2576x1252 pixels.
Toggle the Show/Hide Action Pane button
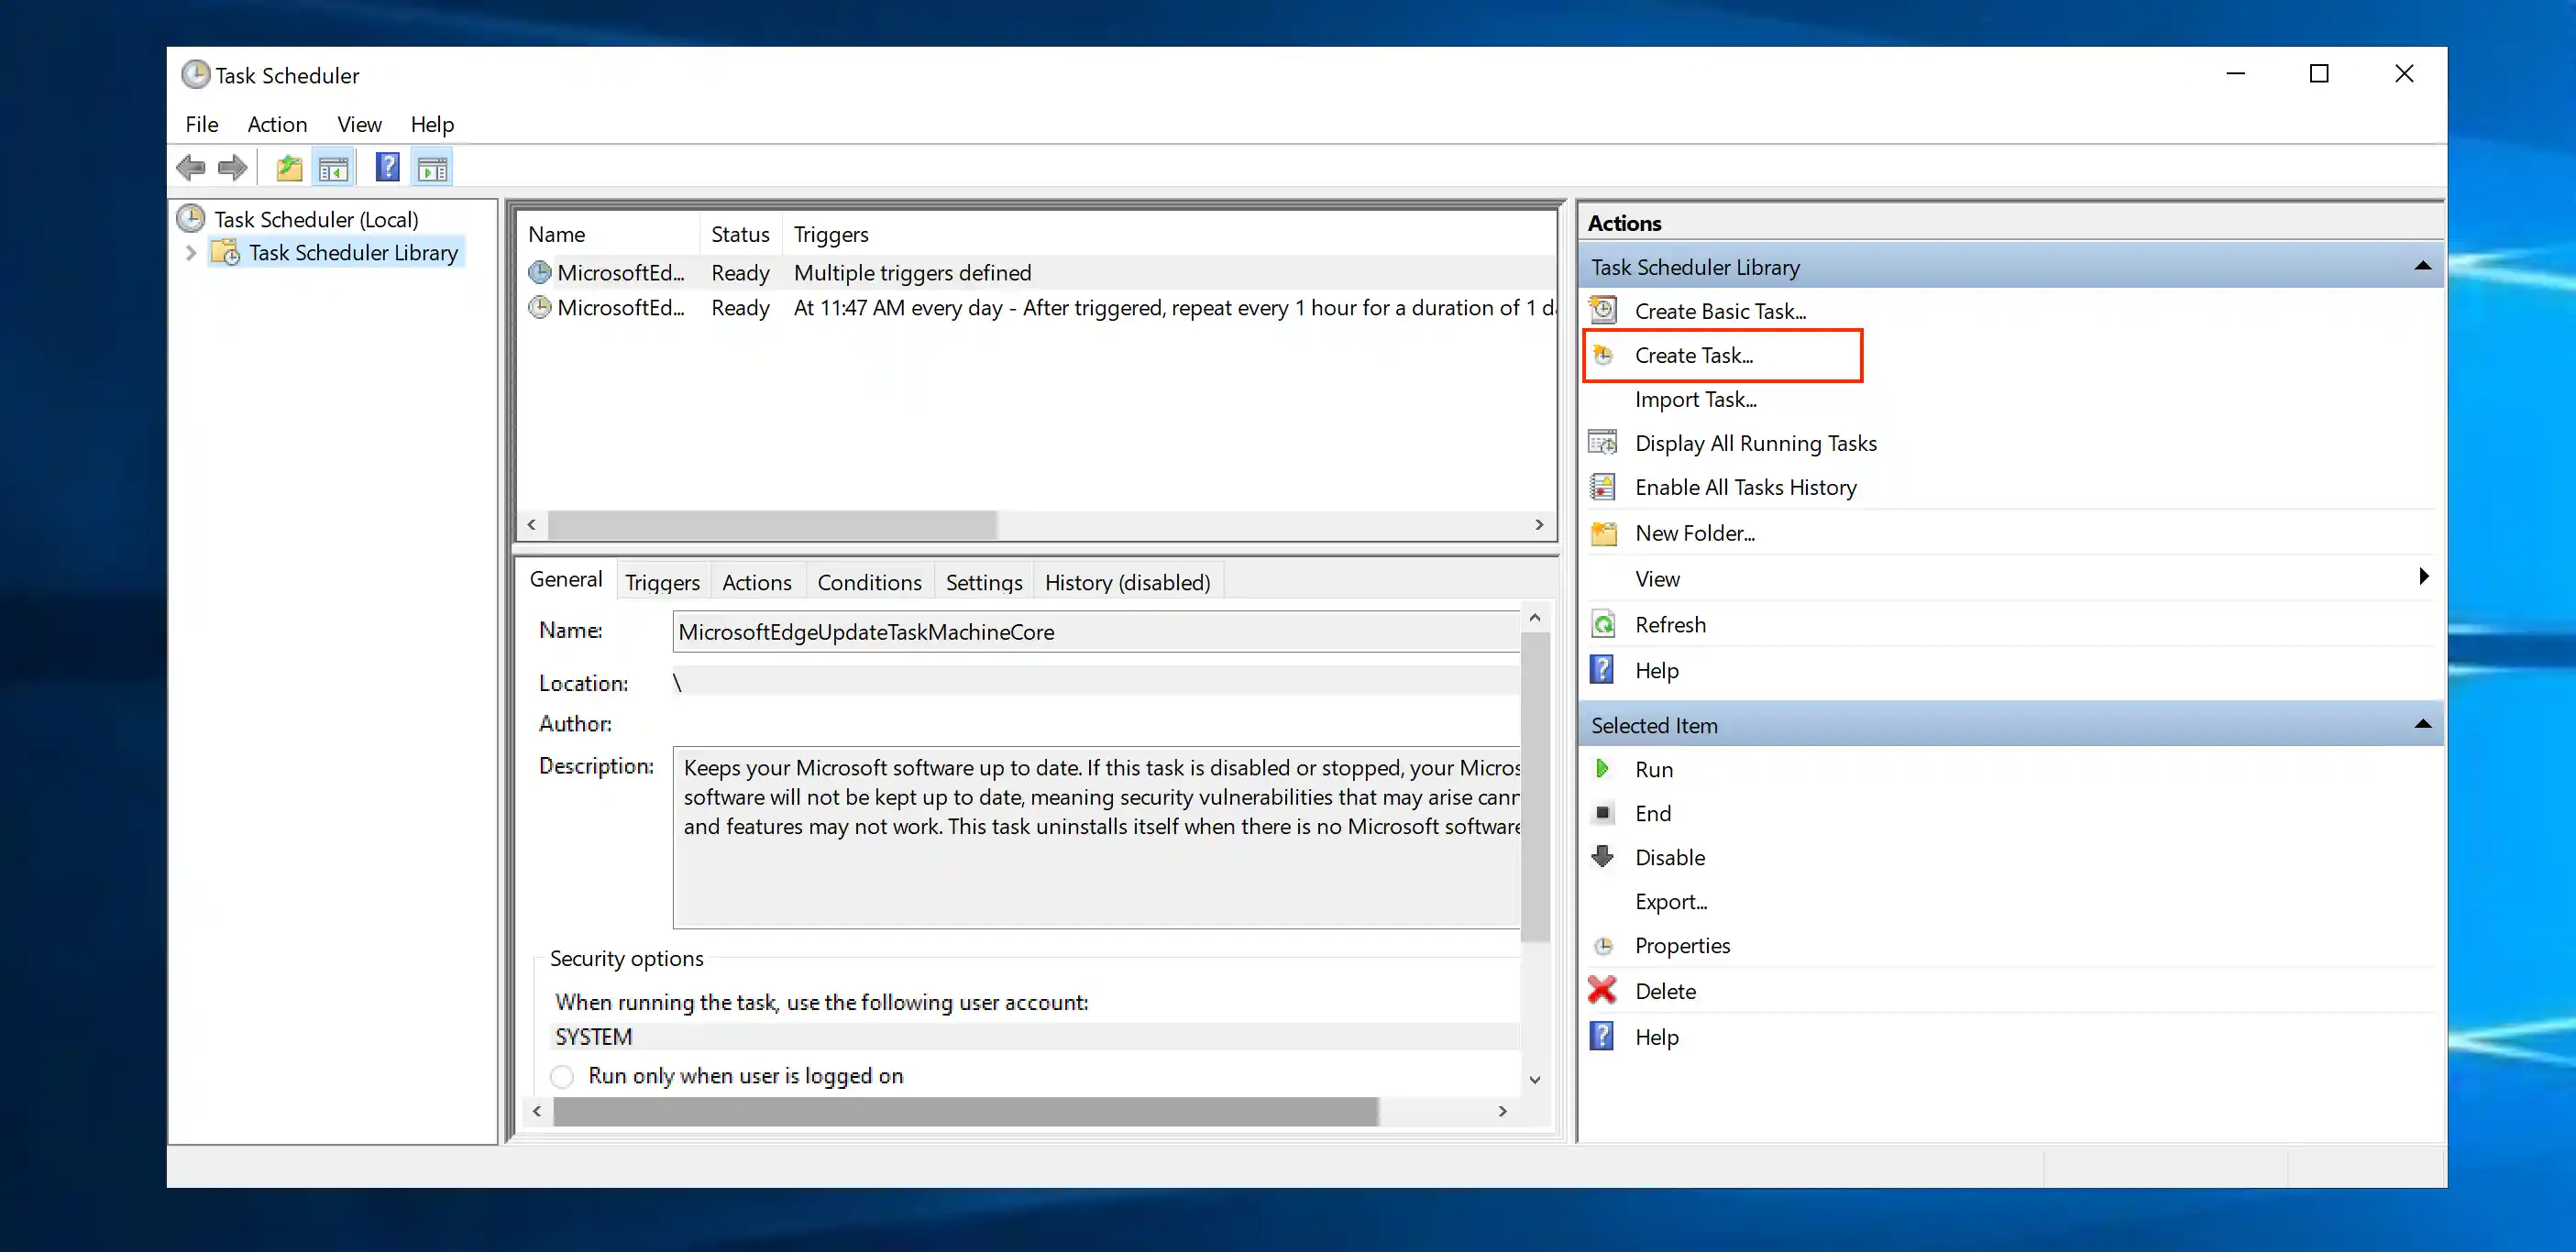(x=432, y=166)
